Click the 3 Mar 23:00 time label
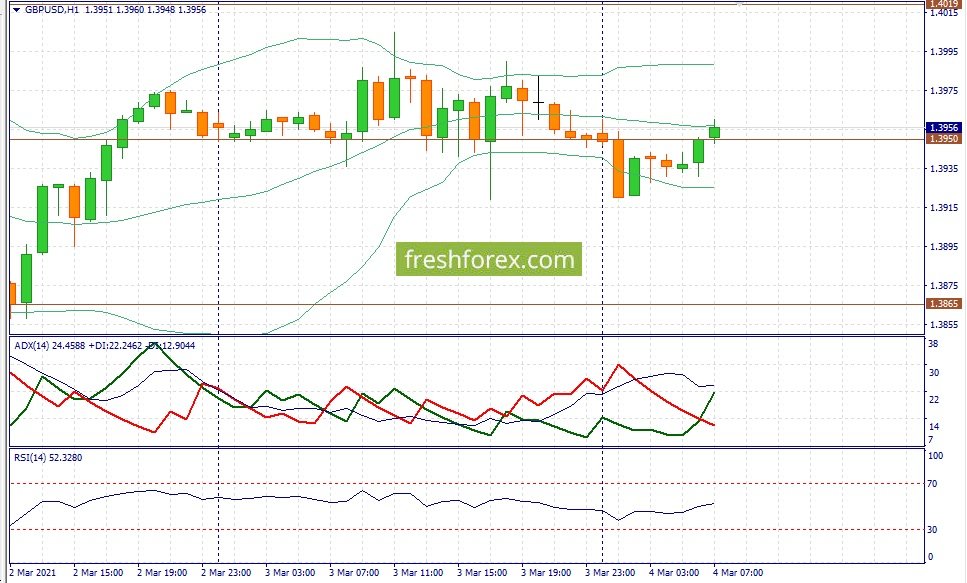This screenshot has width=967, height=583. click(611, 573)
